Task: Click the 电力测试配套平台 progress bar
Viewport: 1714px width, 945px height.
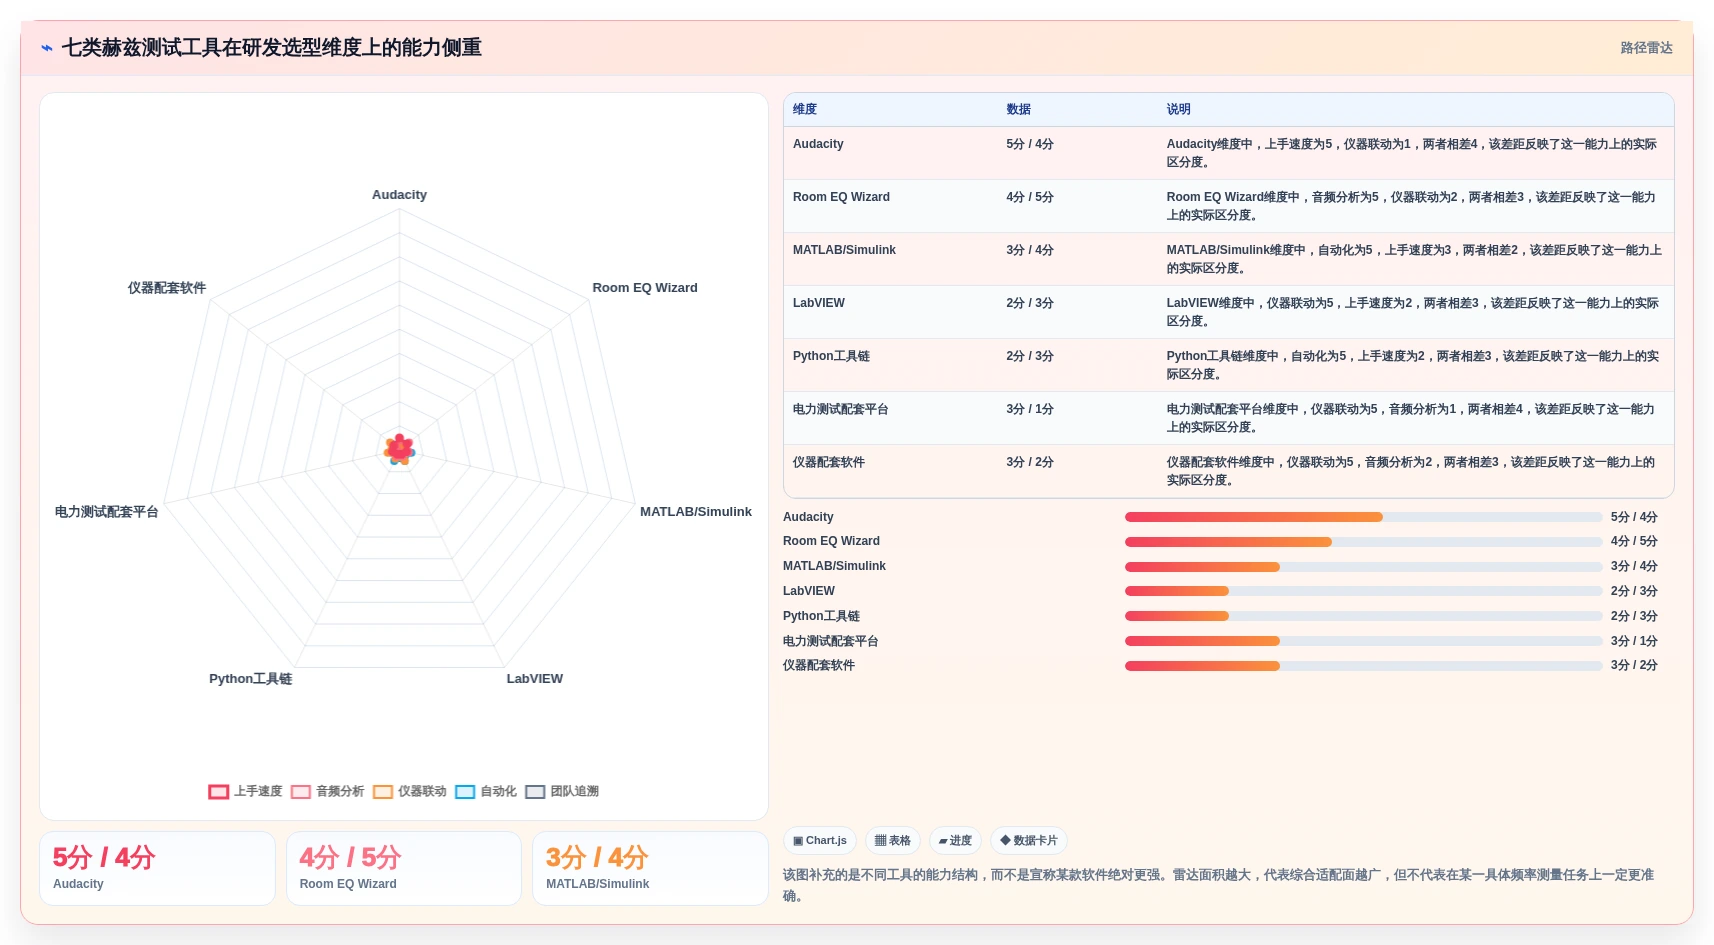Action: pyautogui.click(x=1363, y=641)
